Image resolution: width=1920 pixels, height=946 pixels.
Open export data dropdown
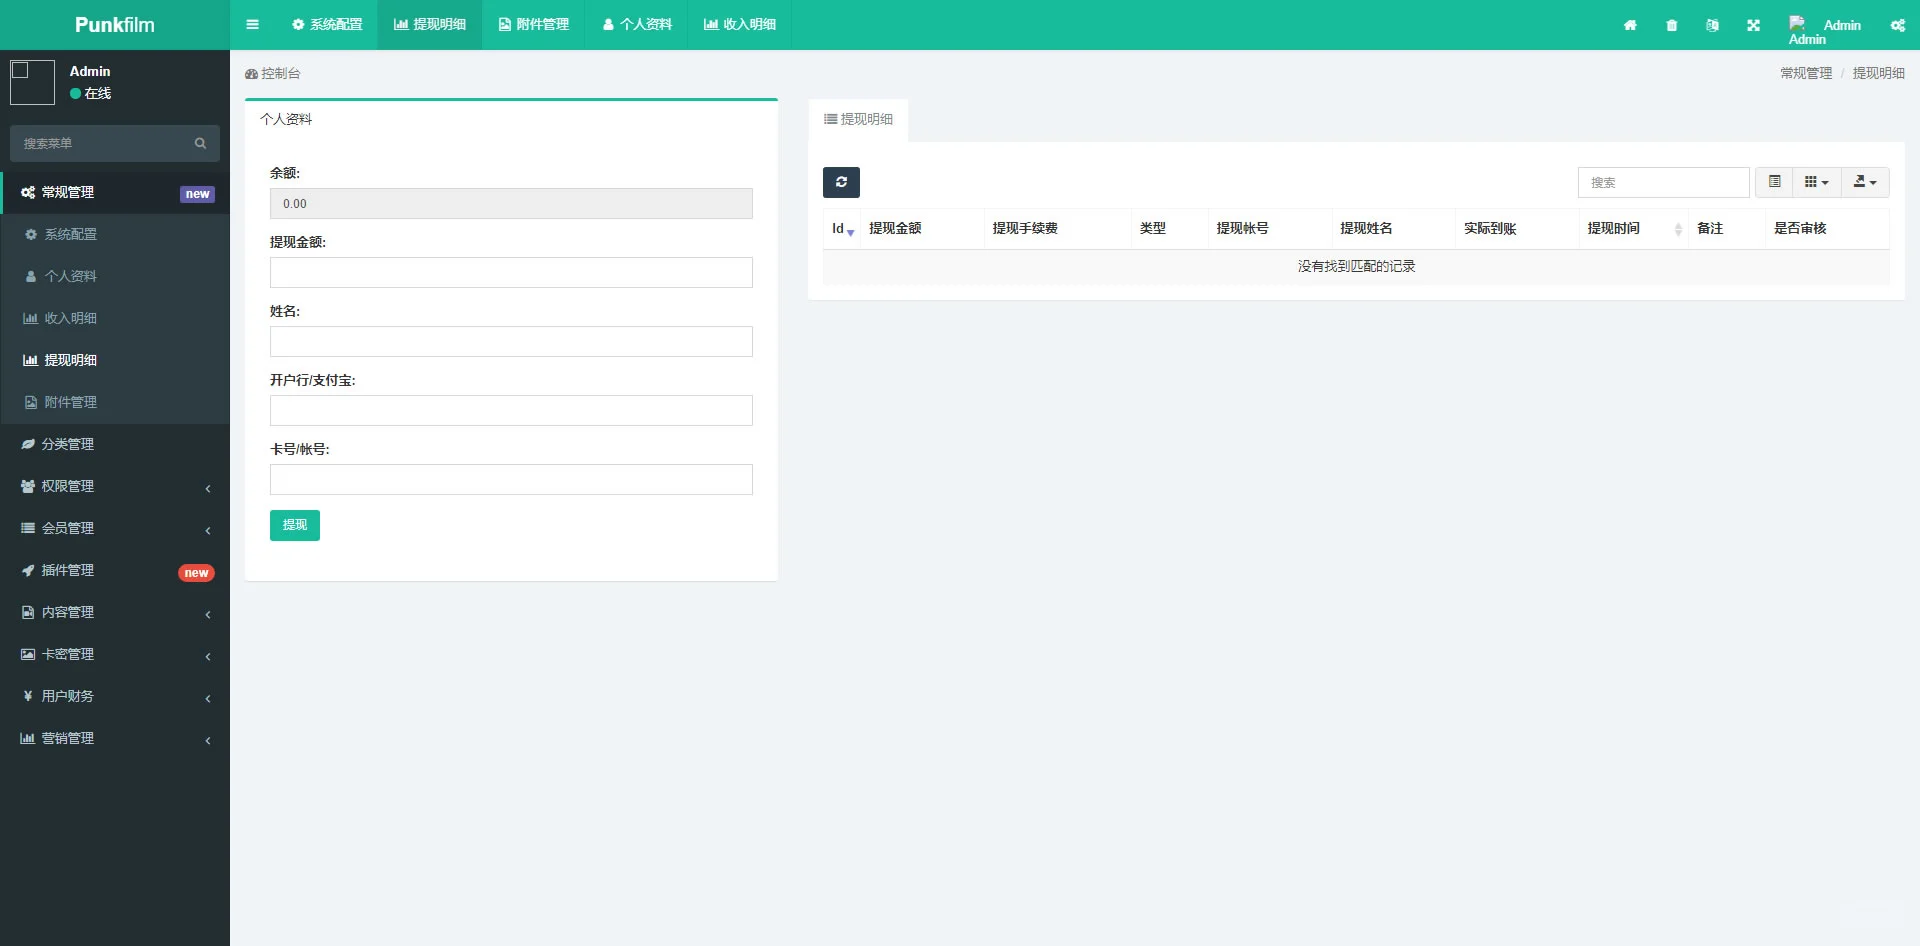pos(1865,182)
